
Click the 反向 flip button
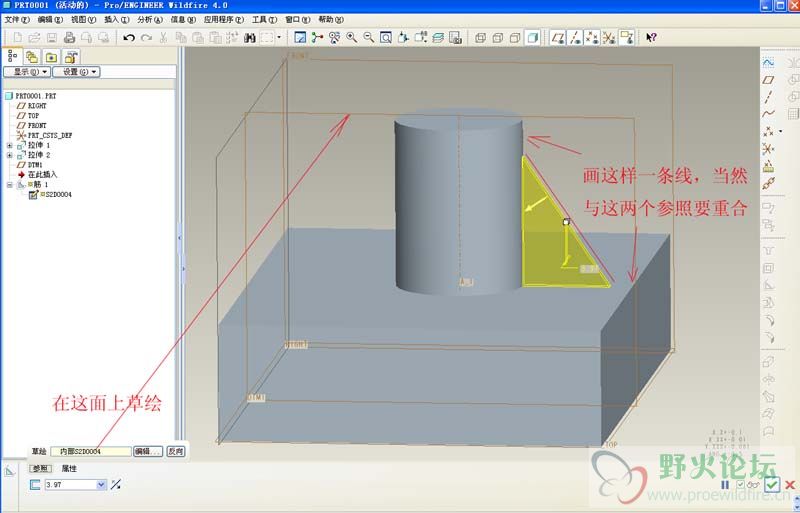176,451
